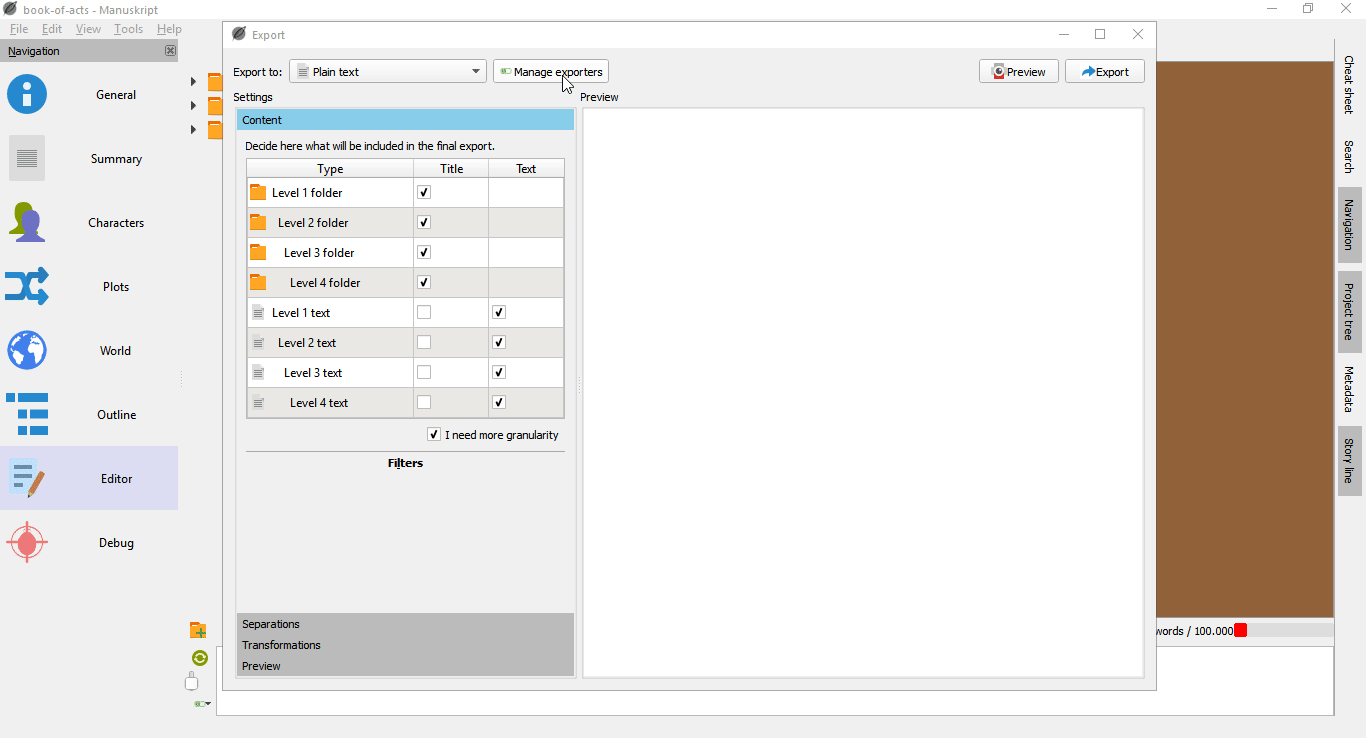Expand the Separations settings section
The width and height of the screenshot is (1366, 738).
click(x=271, y=624)
